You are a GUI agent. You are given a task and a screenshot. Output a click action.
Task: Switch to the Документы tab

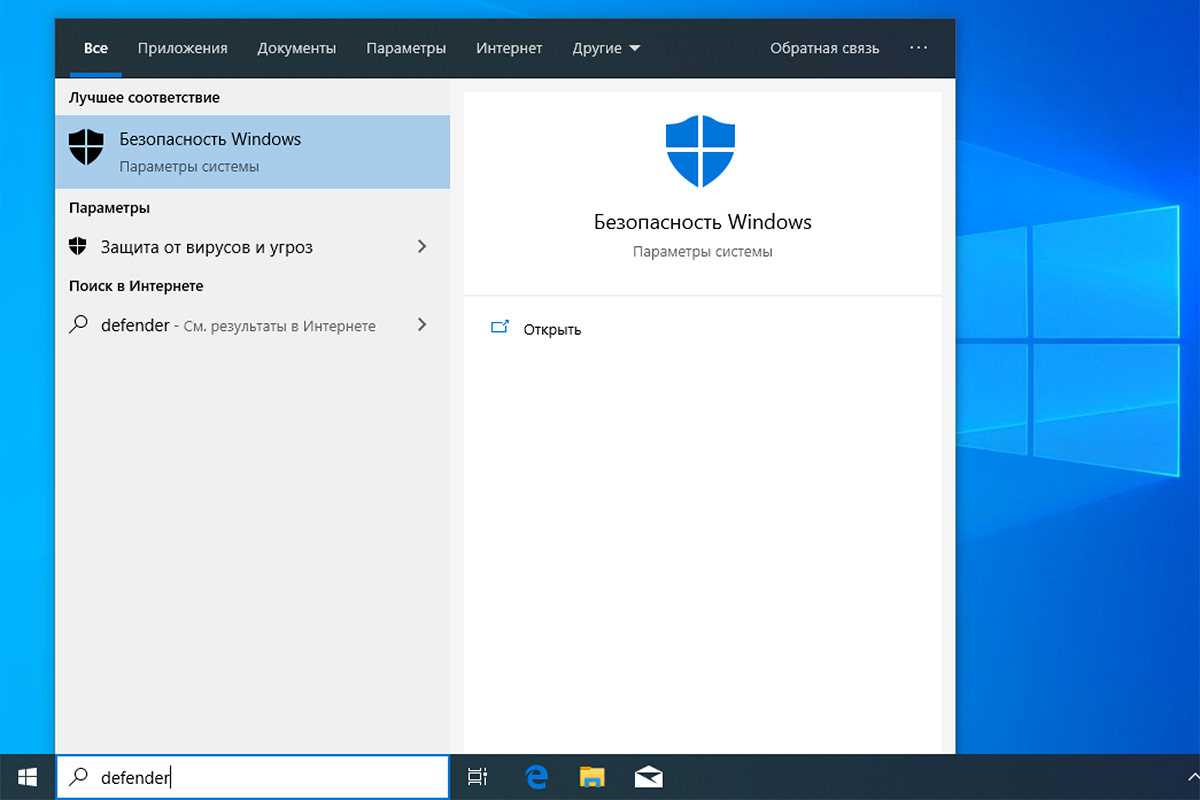pyautogui.click(x=297, y=48)
